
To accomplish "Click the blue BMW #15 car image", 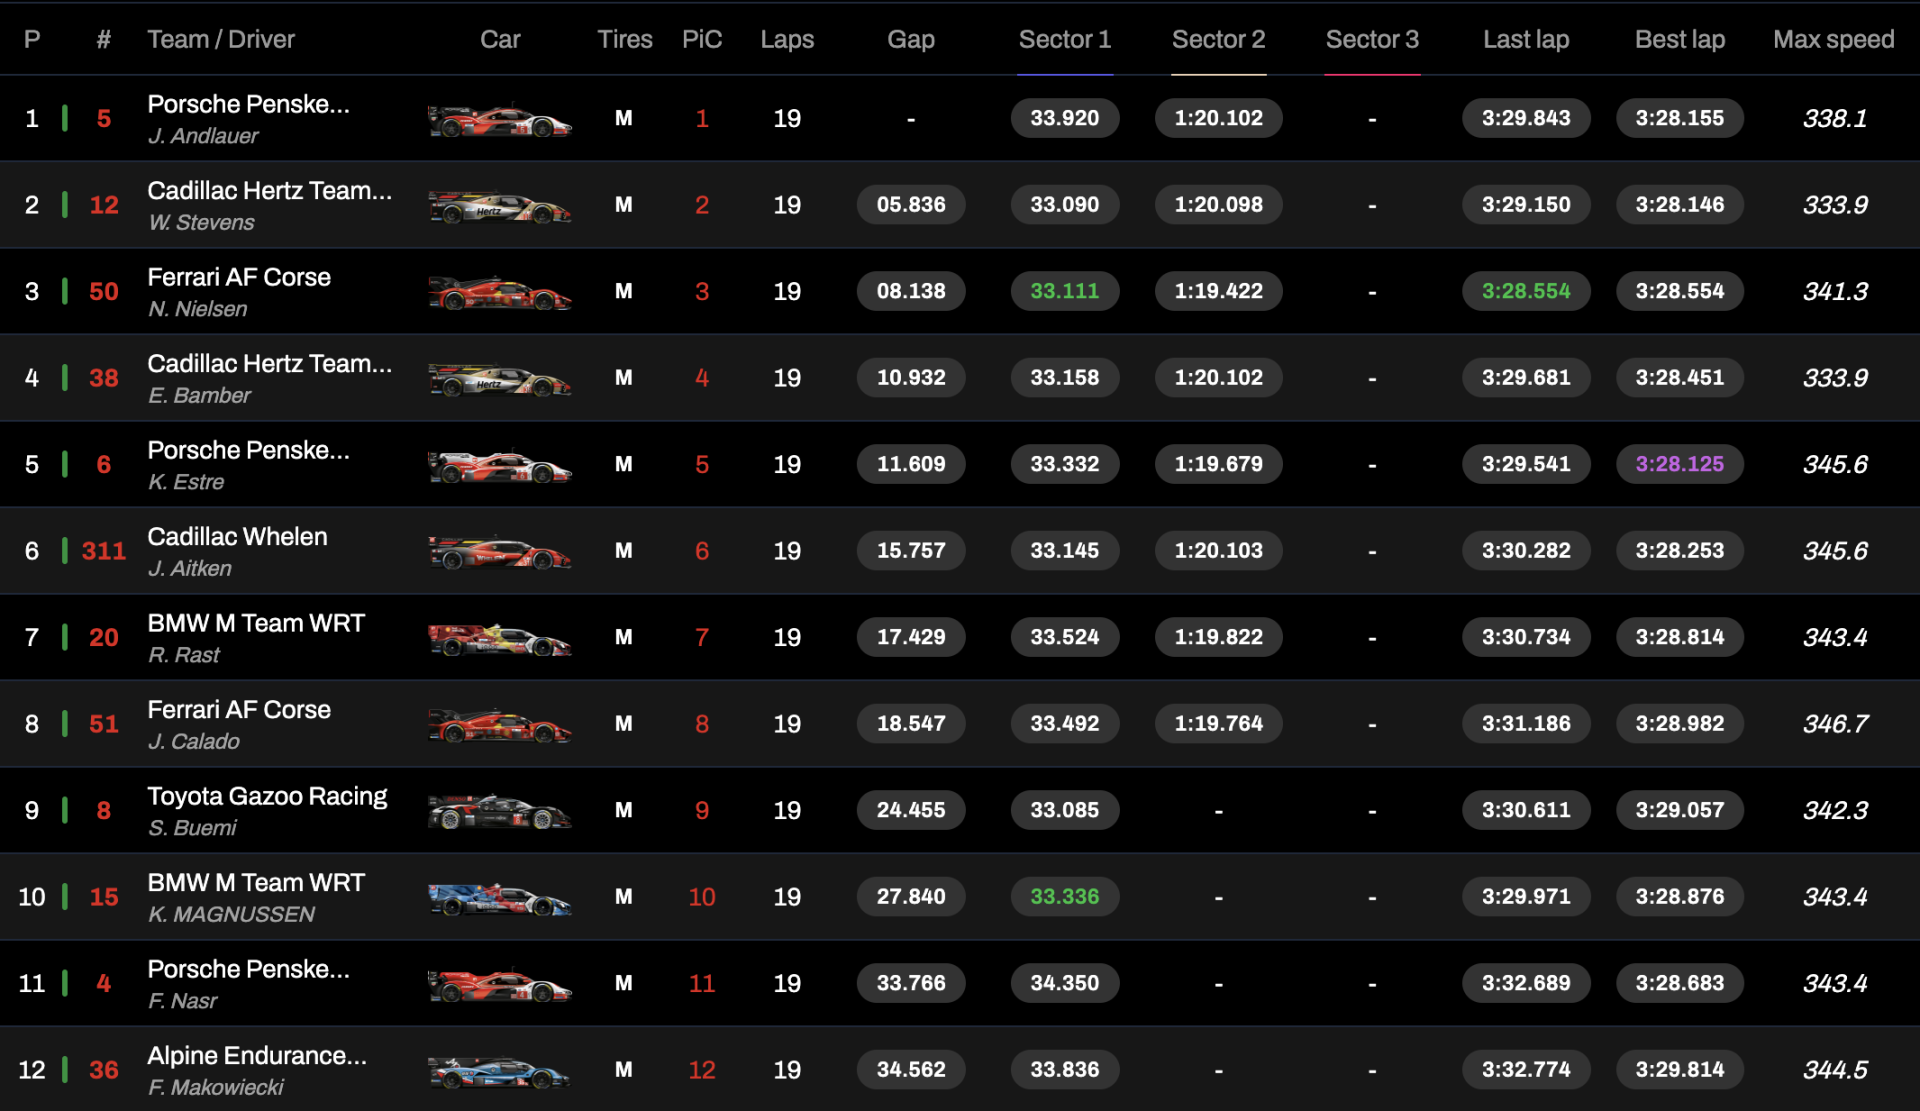I will pos(499,898).
